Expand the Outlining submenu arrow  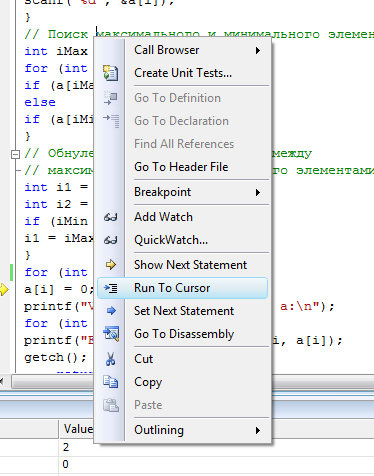click(258, 430)
